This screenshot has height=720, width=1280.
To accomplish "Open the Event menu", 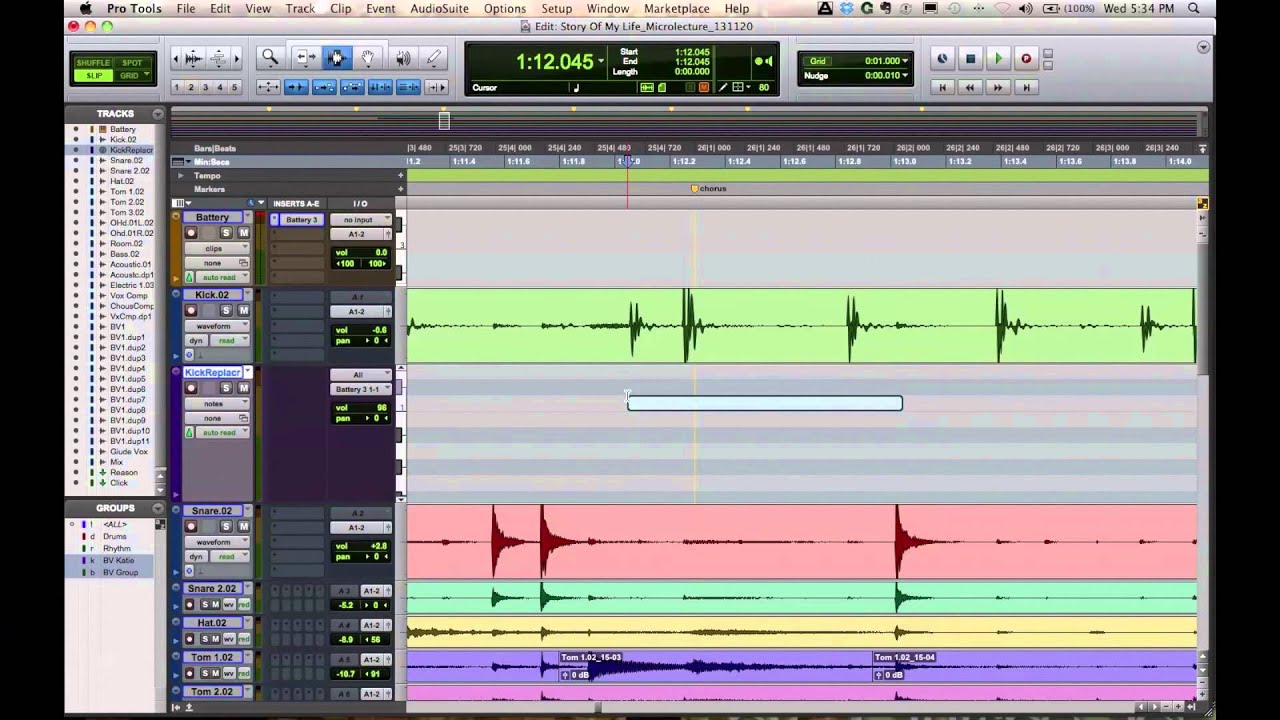I will pos(380,8).
